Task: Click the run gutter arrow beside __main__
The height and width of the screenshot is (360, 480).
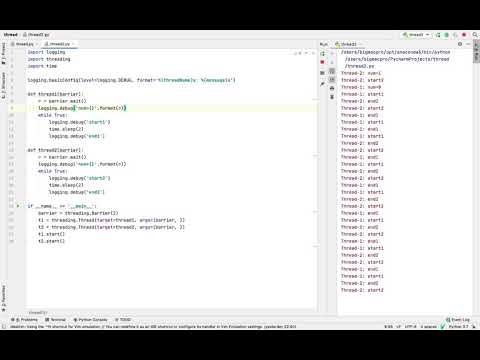Action: [x=18, y=206]
